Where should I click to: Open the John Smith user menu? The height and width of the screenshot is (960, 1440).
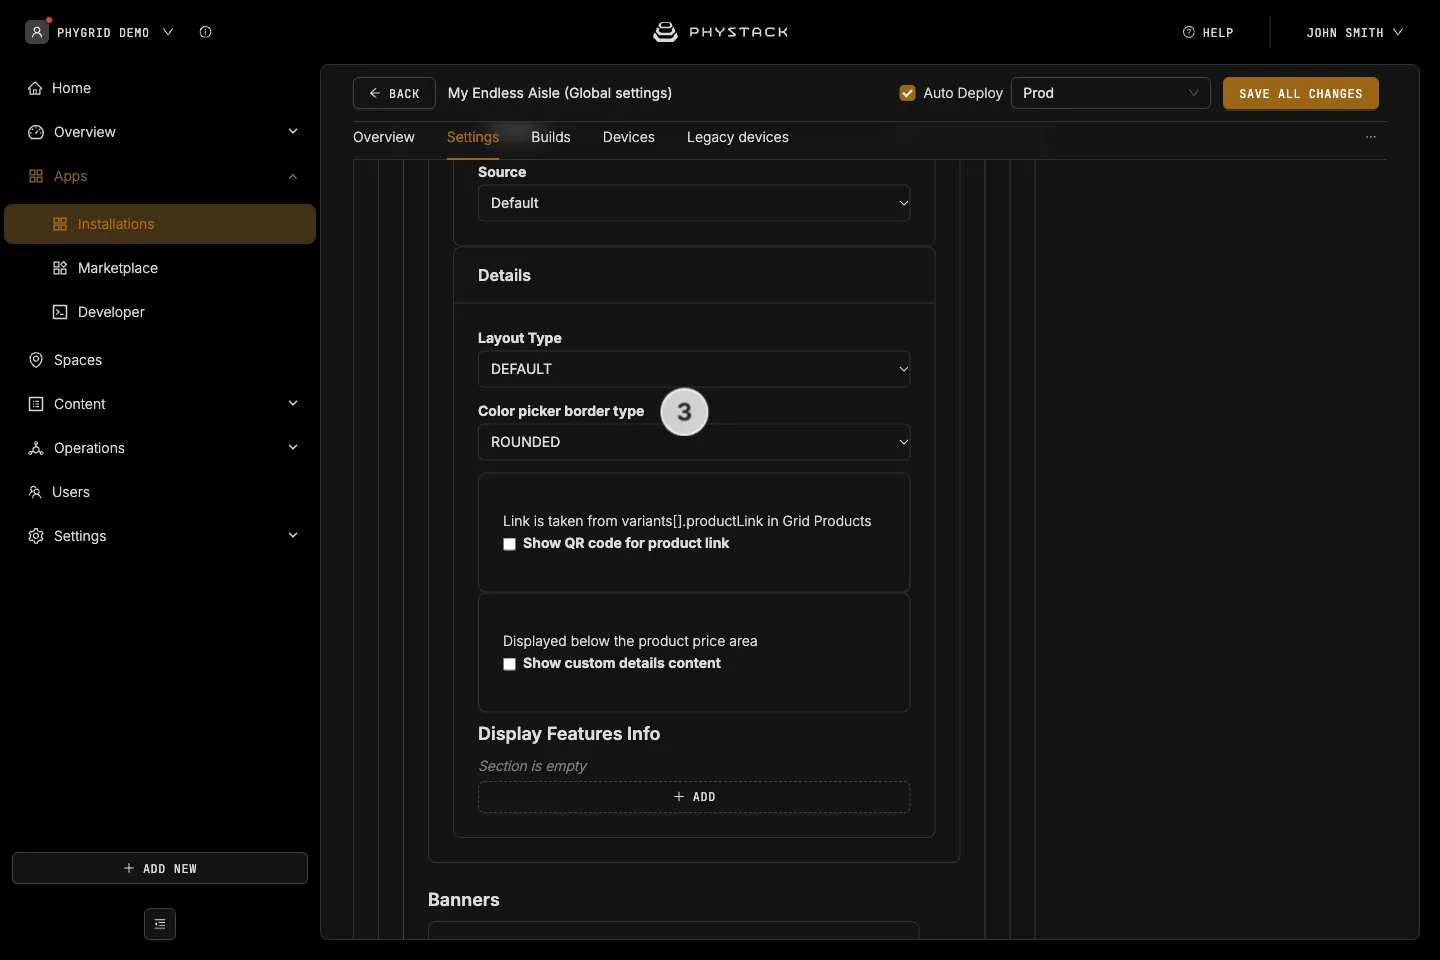pyautogui.click(x=1355, y=32)
